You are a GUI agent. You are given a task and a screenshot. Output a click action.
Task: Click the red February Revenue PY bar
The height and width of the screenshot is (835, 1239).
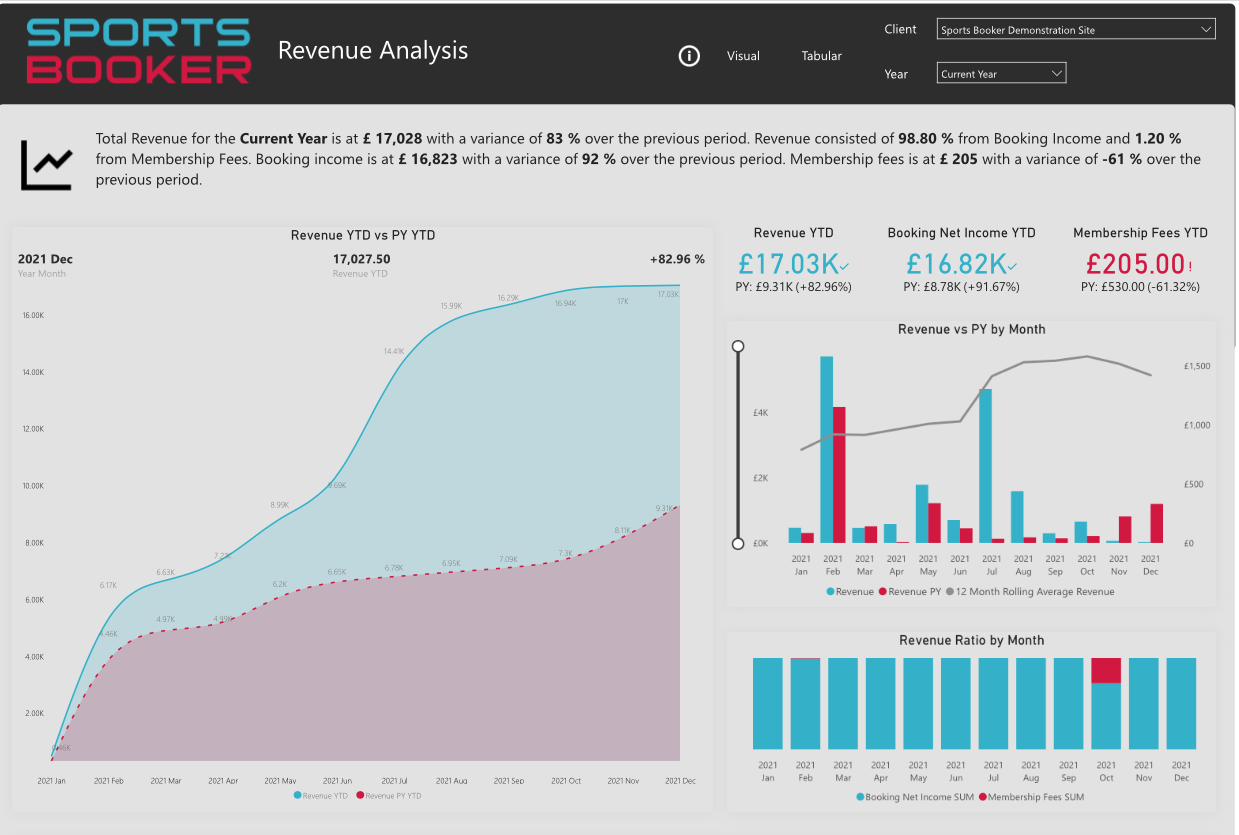[839, 475]
